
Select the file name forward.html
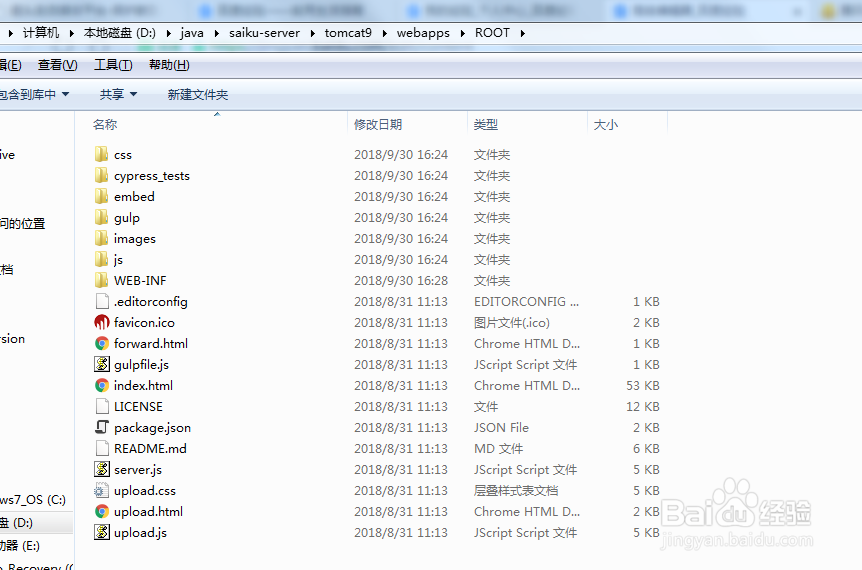pyautogui.click(x=151, y=344)
